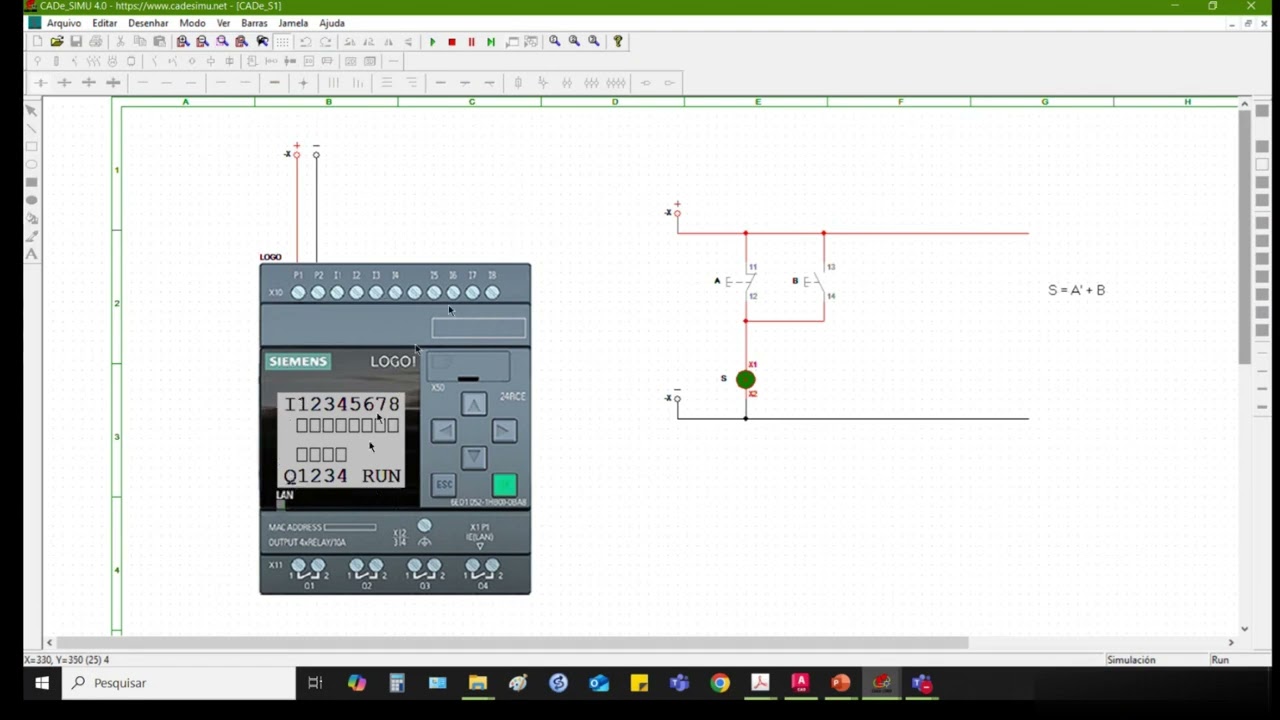Pause the simulation with the red bars

tap(472, 42)
